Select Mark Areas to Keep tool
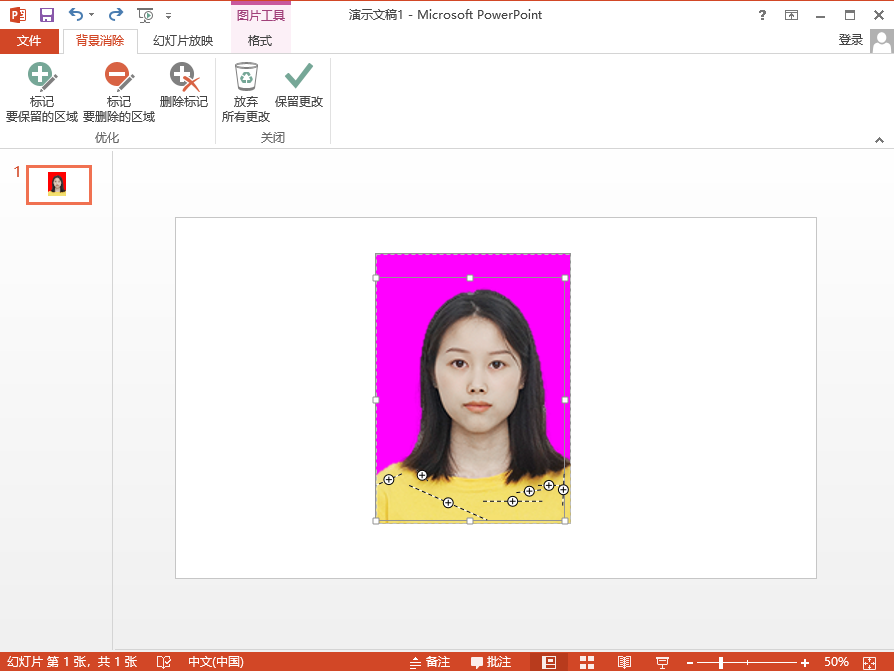 point(42,92)
